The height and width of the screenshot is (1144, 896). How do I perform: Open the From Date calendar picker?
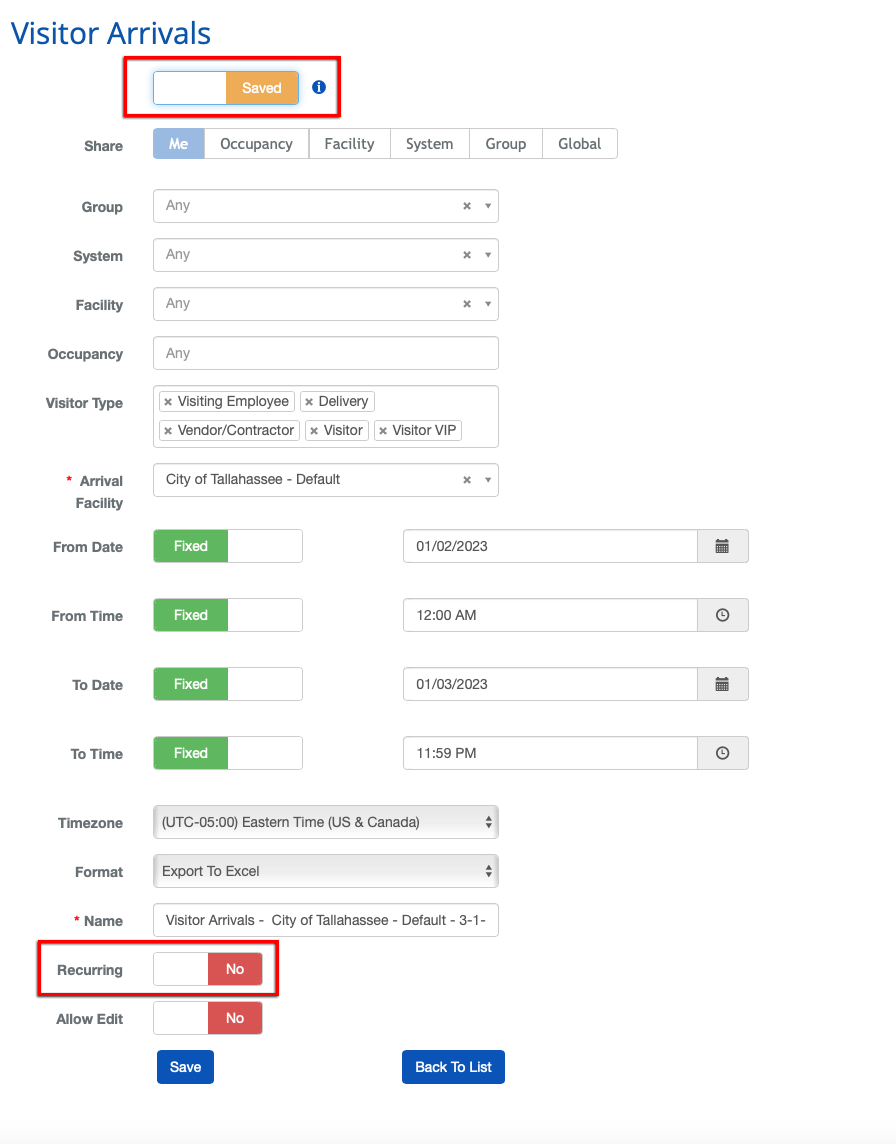point(722,547)
